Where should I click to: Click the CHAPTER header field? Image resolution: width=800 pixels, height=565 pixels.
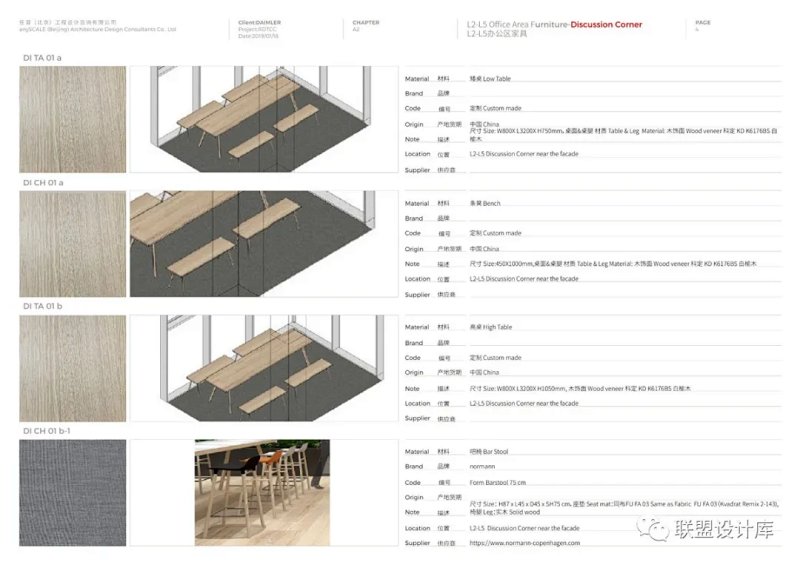tap(366, 22)
